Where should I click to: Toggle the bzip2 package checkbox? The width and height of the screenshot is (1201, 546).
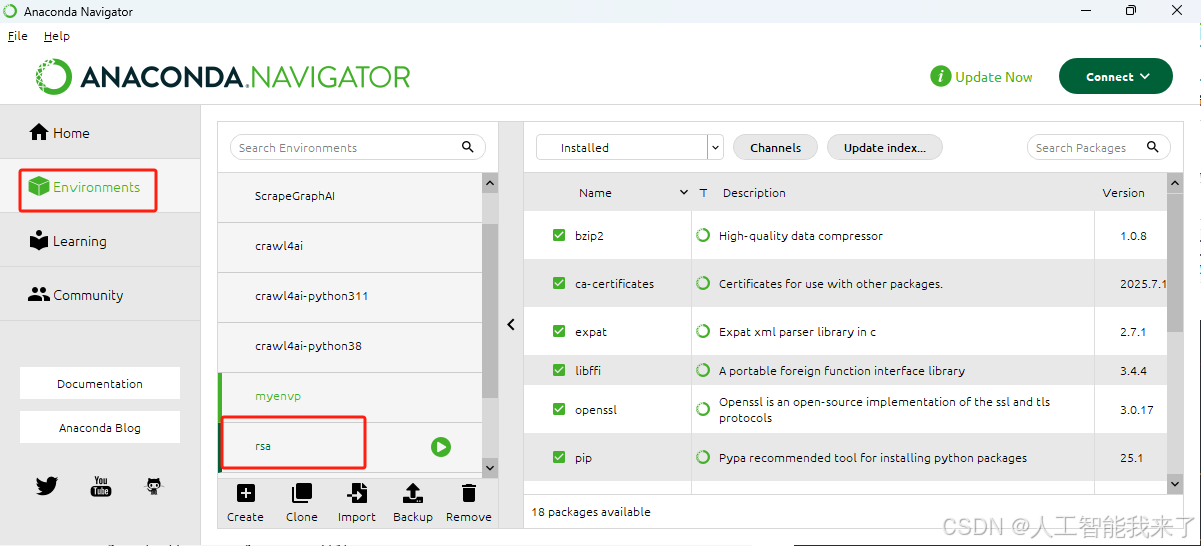click(x=559, y=236)
